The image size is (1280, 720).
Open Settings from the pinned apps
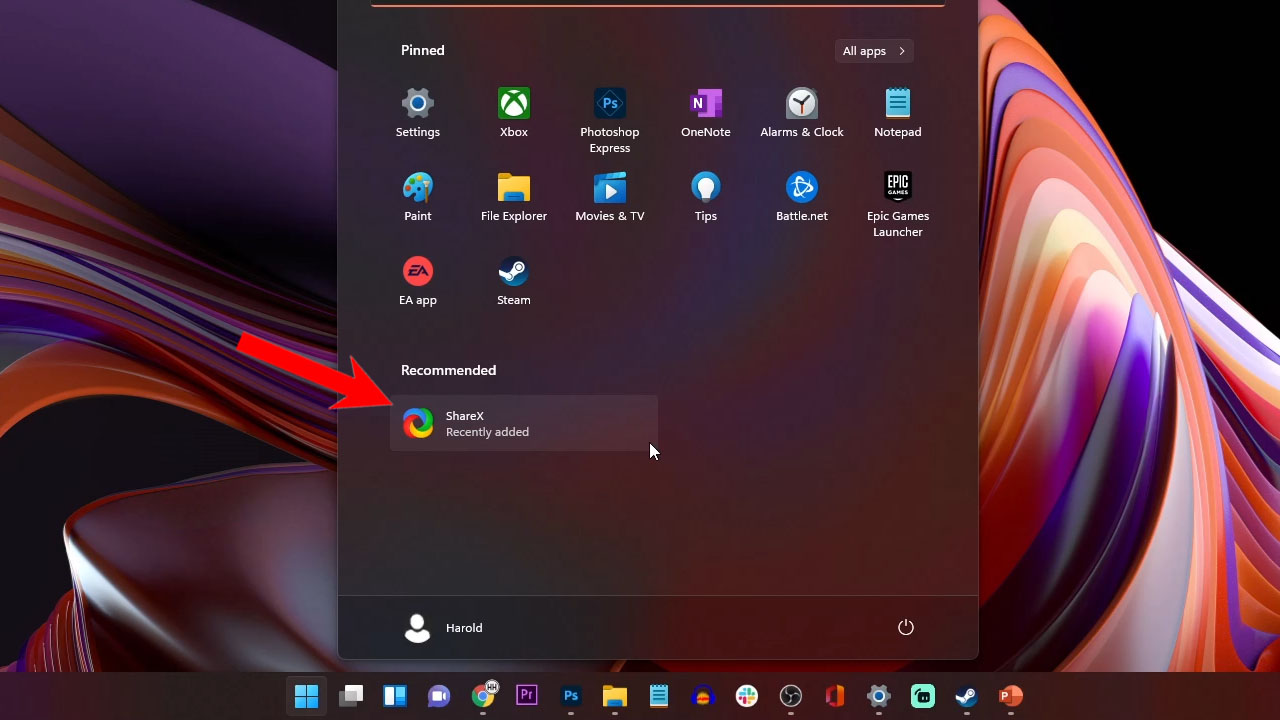(x=418, y=113)
